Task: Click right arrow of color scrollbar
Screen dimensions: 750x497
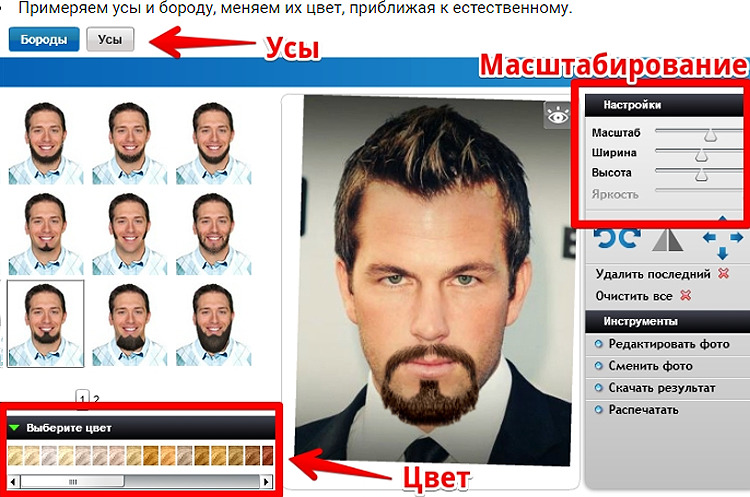Action: point(266,482)
